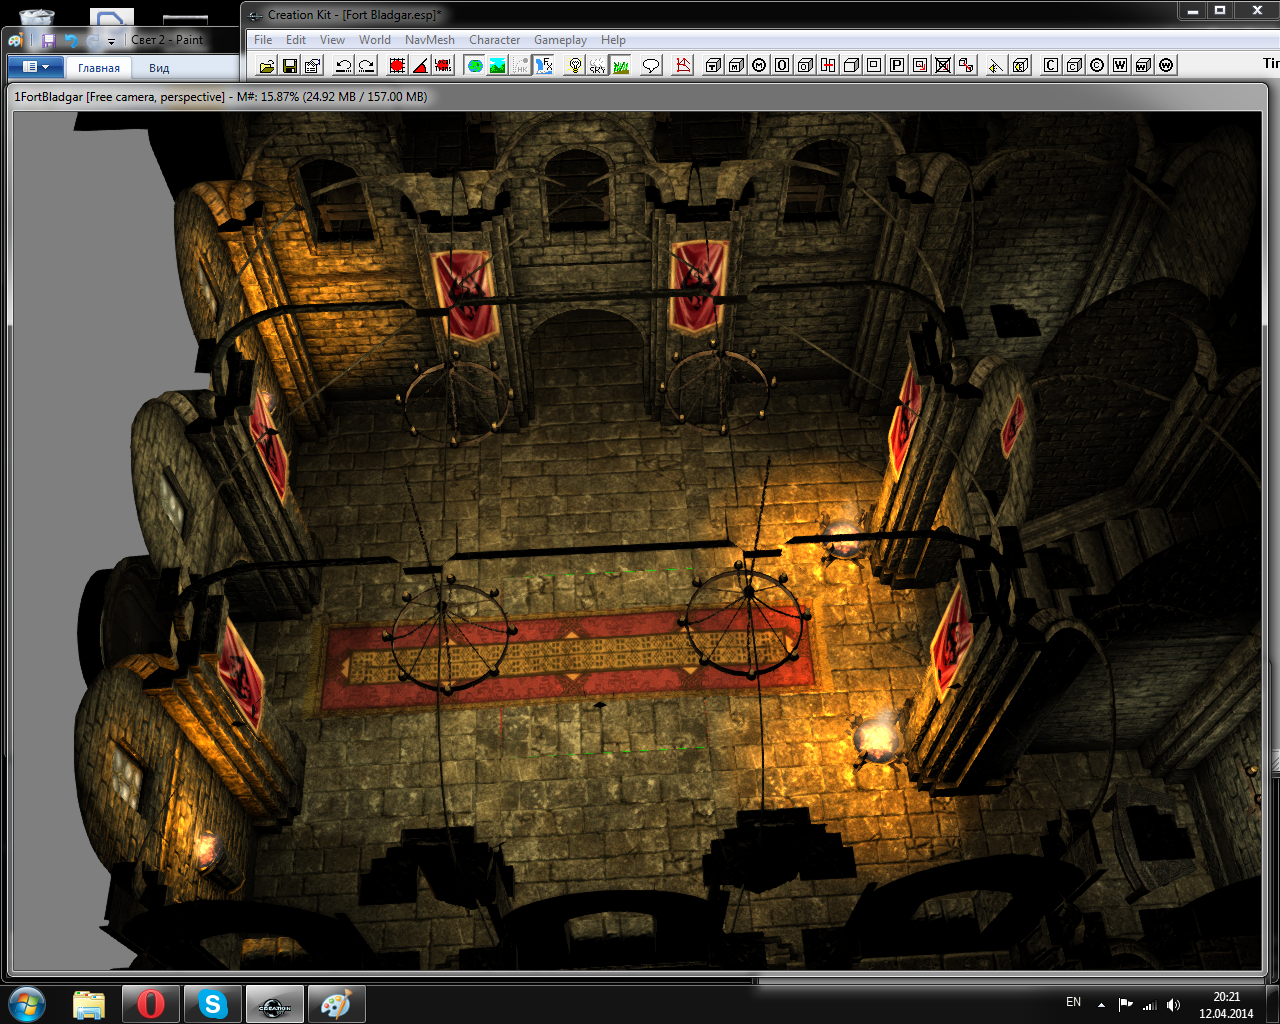Click the square icon labeled P
The image size is (1280, 1024).
pyautogui.click(x=898, y=65)
